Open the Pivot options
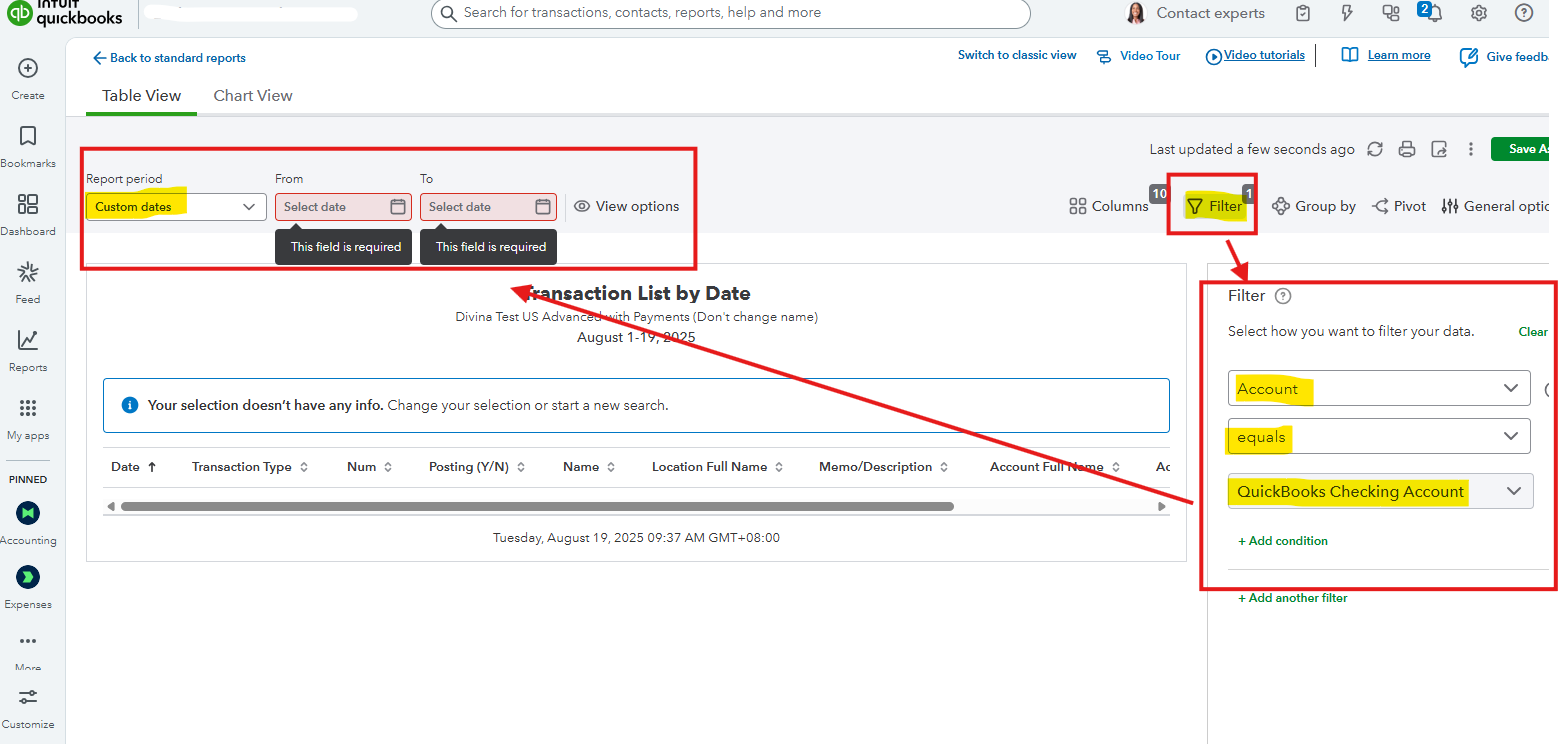The width and height of the screenshot is (1558, 744). click(x=1399, y=206)
